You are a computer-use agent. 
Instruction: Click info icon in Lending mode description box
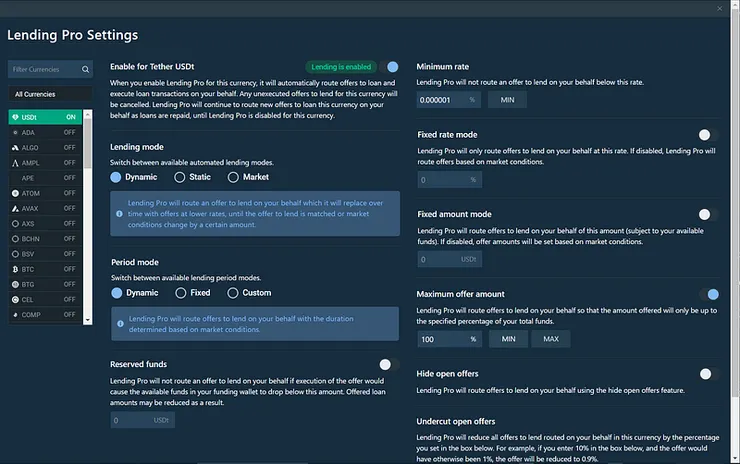tap(119, 214)
